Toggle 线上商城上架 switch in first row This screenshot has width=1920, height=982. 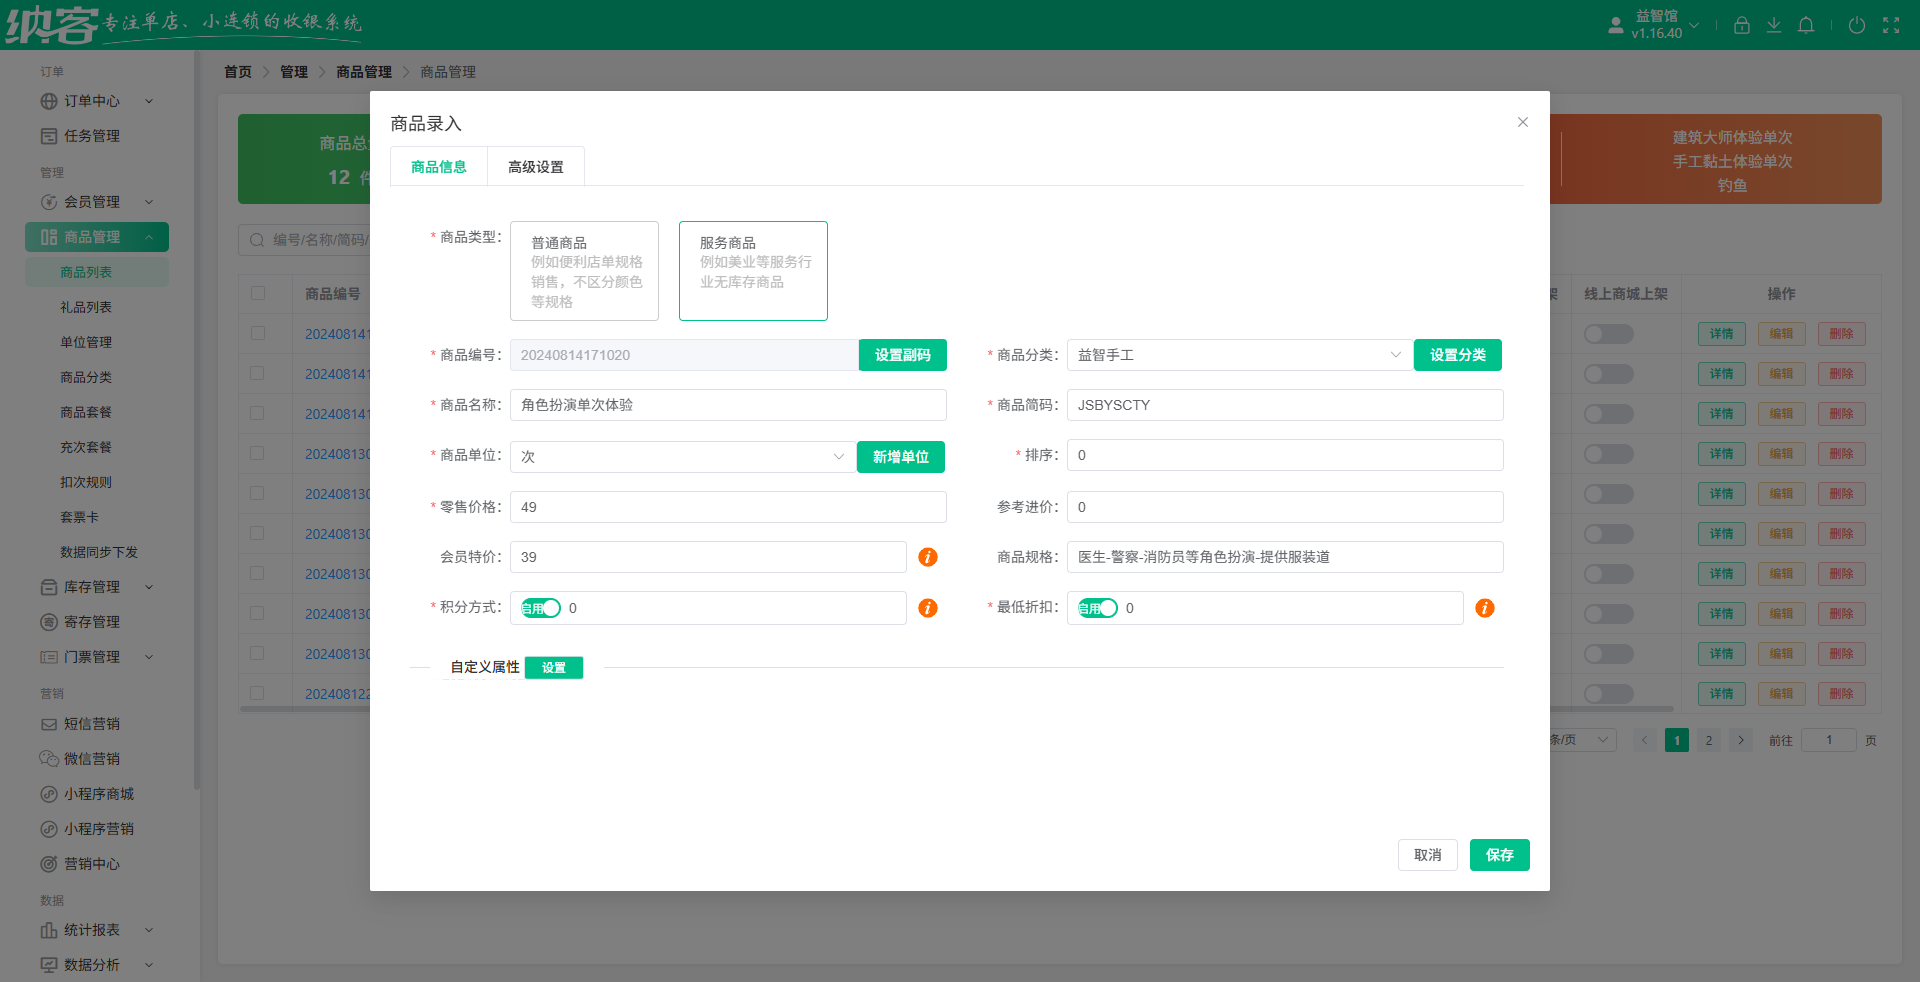1609,334
